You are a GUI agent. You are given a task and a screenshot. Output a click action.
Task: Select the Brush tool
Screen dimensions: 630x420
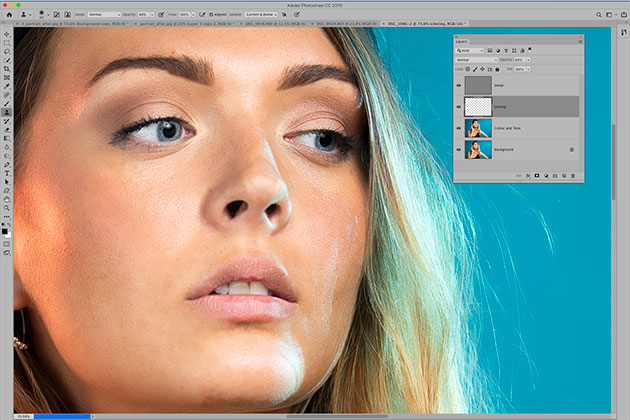click(x=7, y=104)
